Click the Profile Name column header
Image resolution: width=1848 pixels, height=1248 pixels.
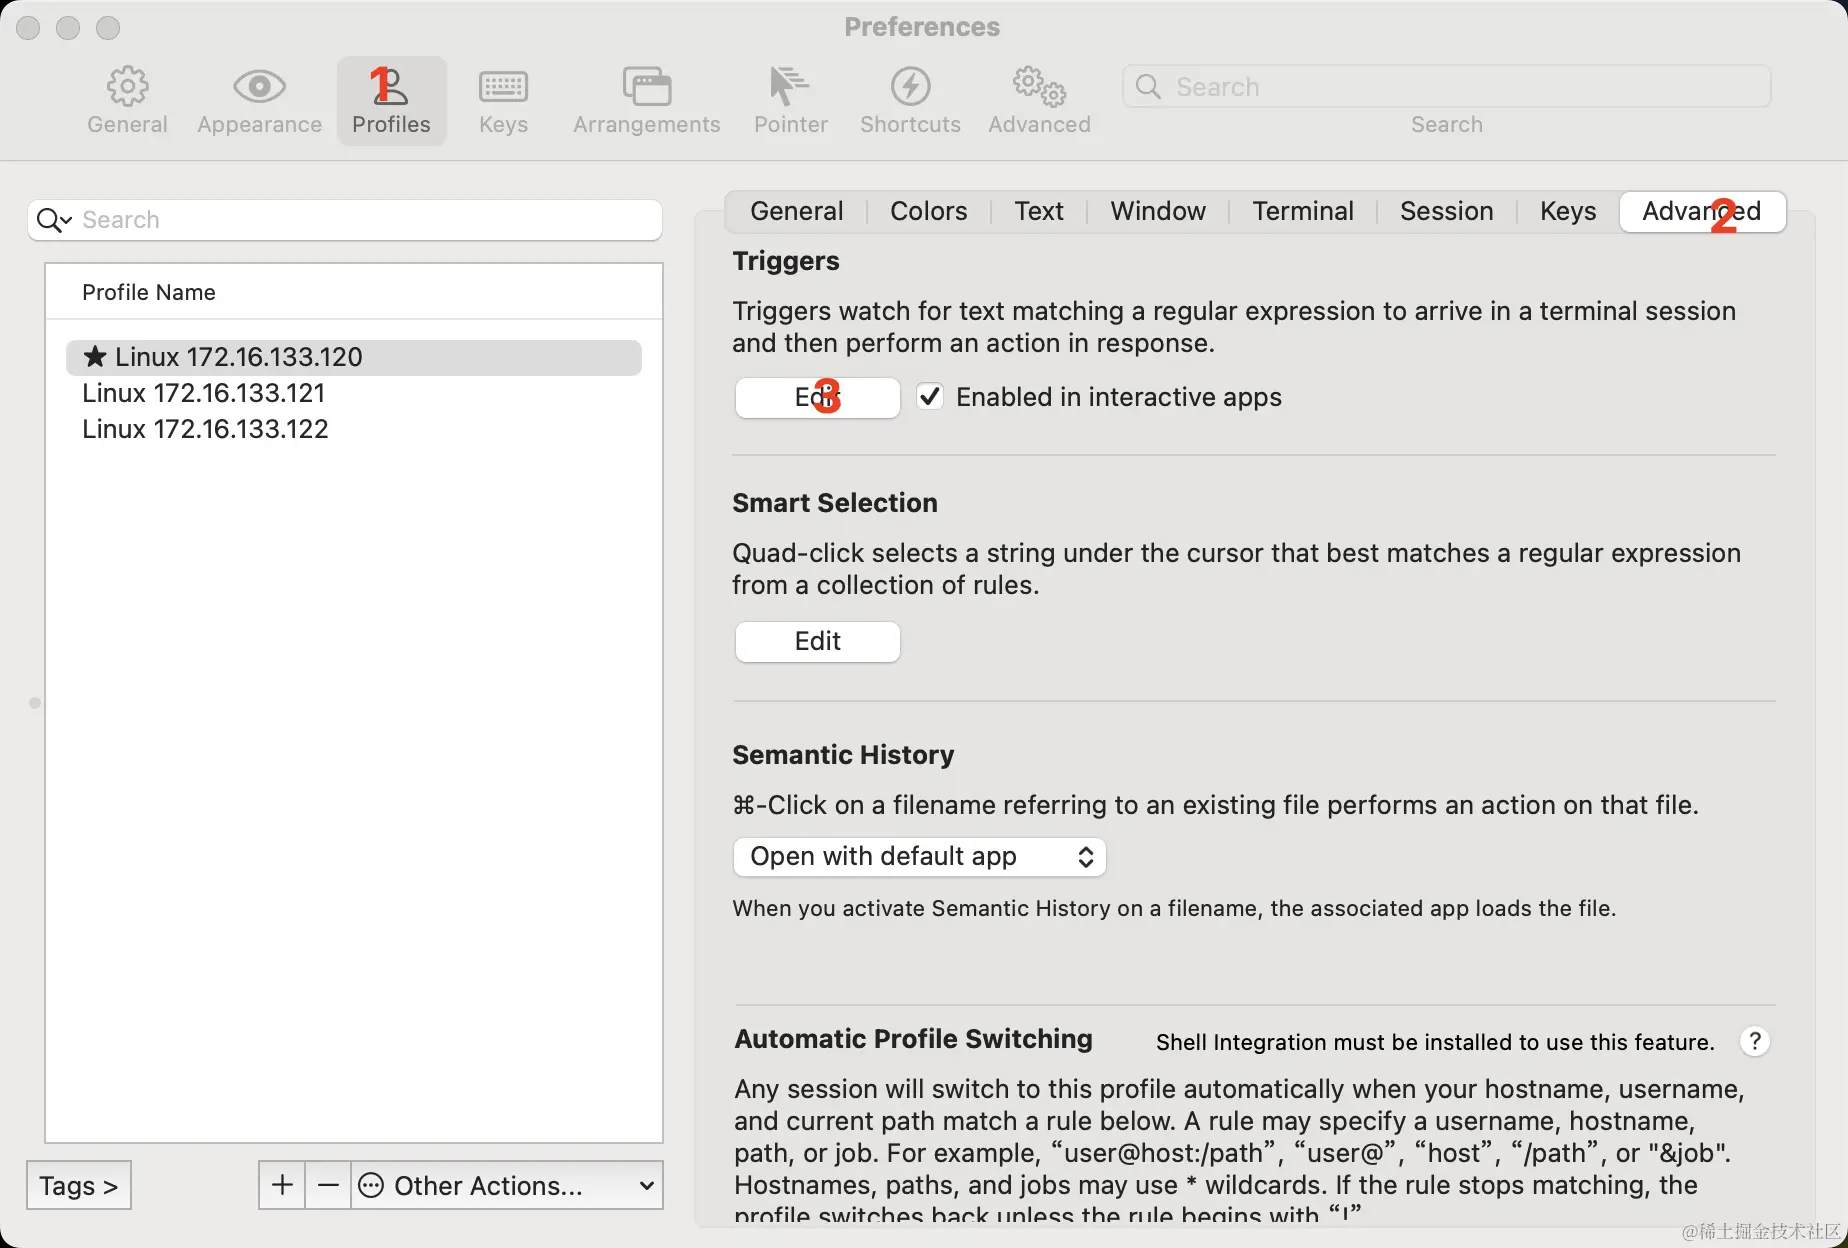354,292
